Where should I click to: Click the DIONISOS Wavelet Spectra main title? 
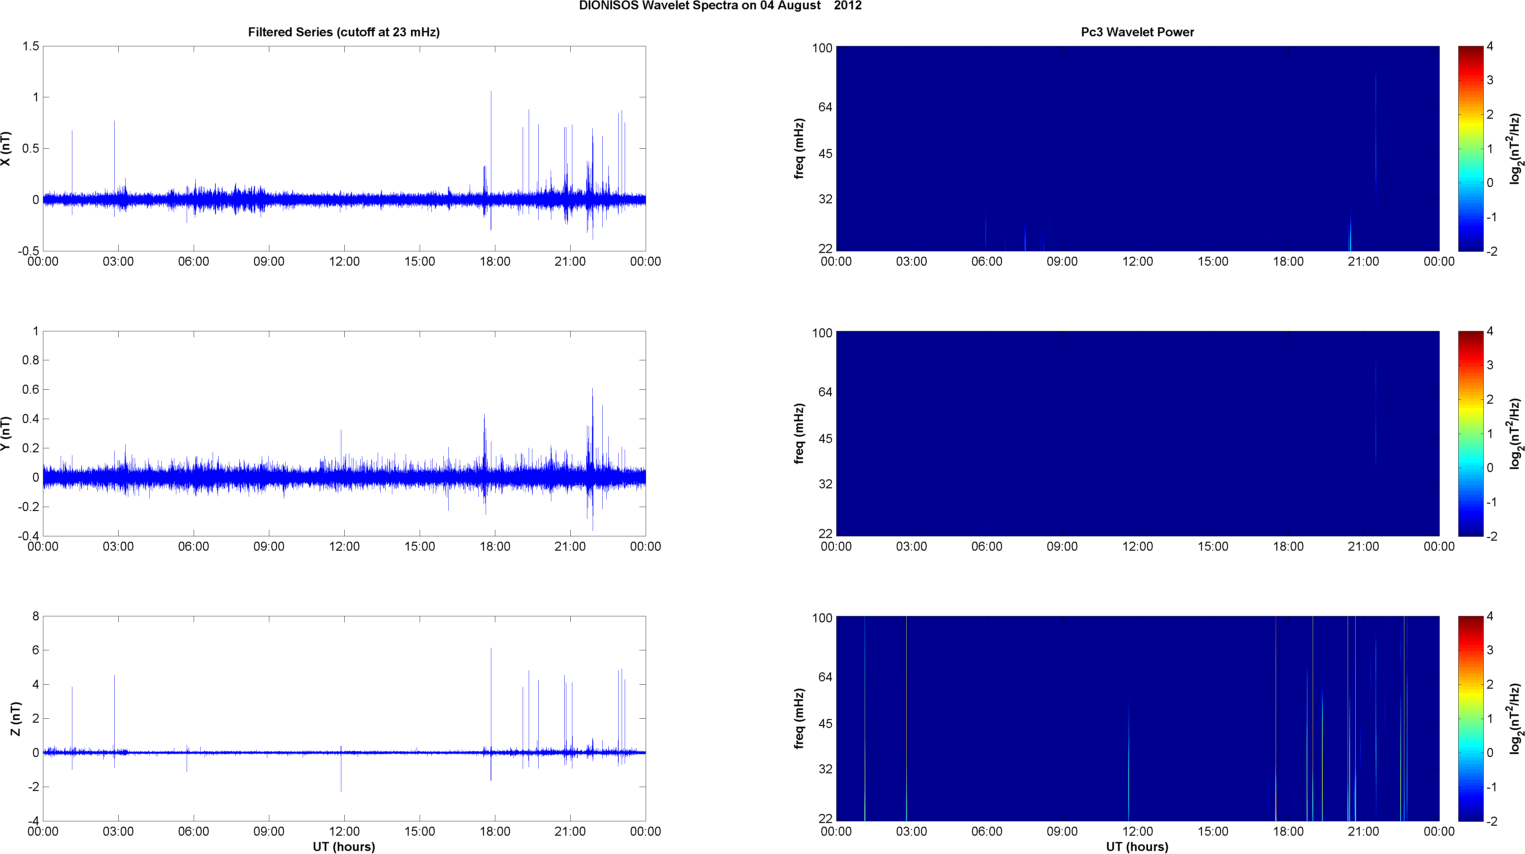720,6
